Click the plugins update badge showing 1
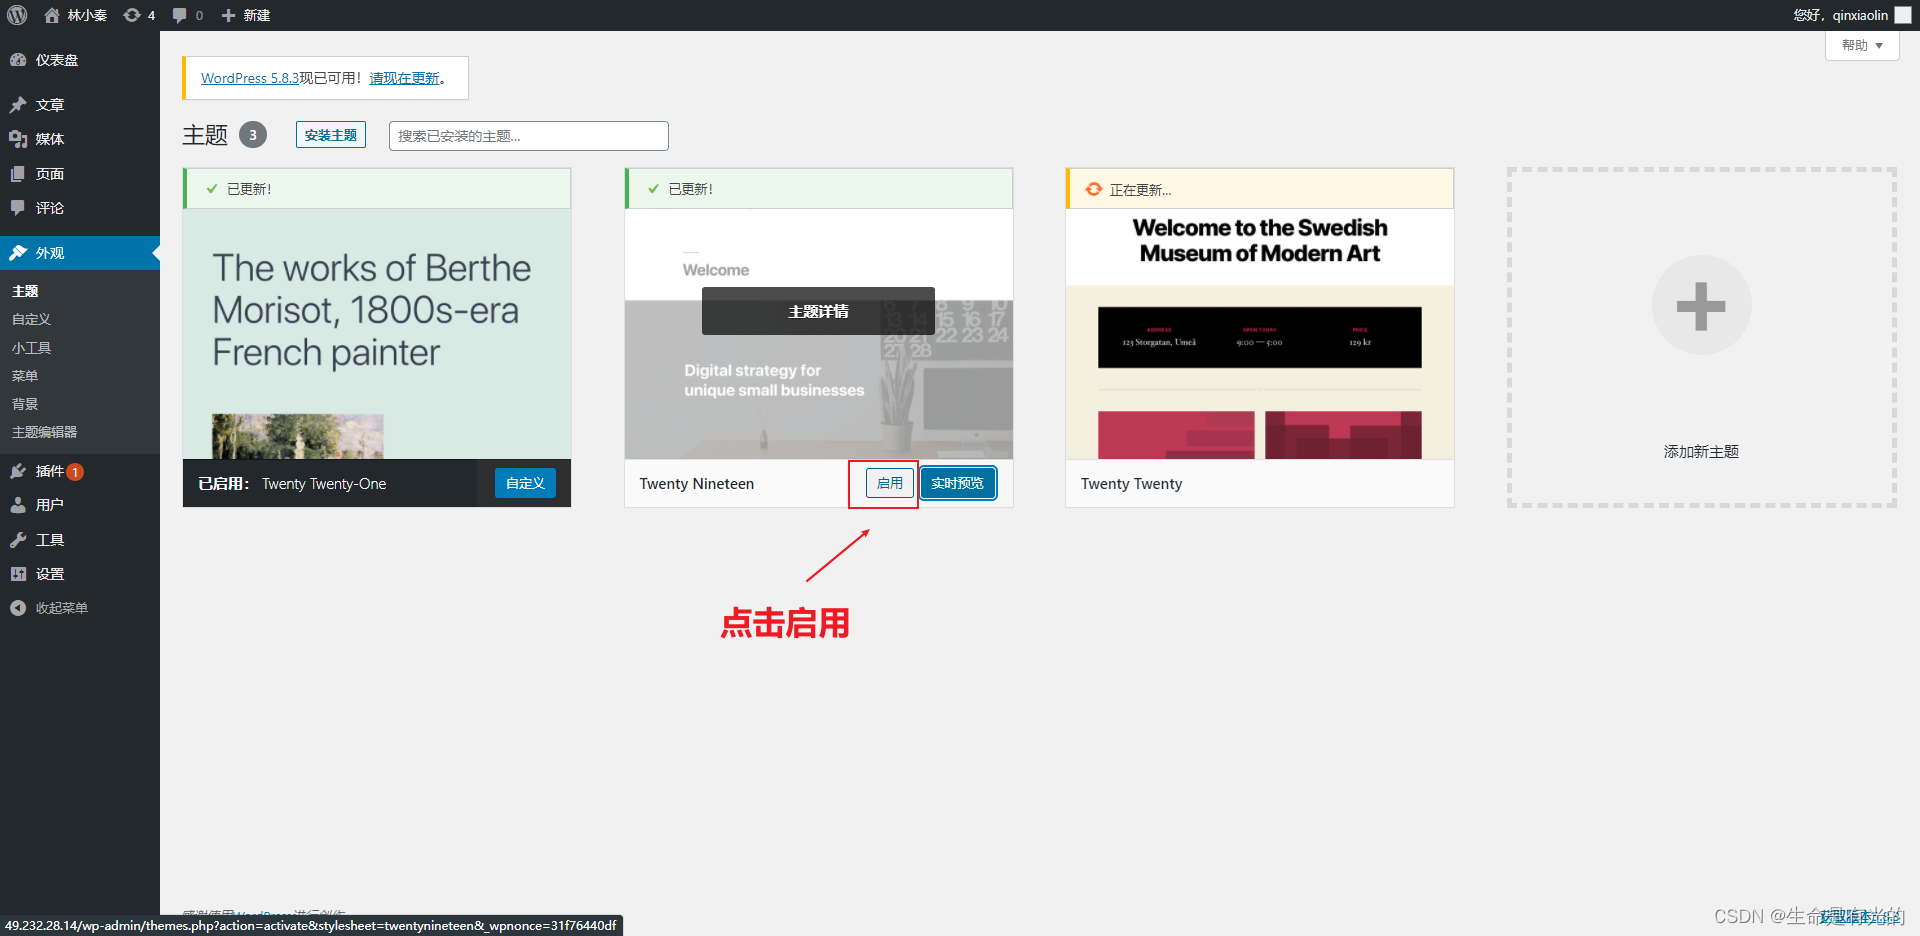Viewport: 1920px width, 936px height. point(75,472)
